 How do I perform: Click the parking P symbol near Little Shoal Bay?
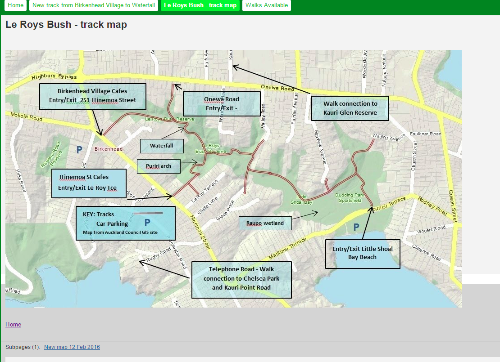click(x=356, y=227)
